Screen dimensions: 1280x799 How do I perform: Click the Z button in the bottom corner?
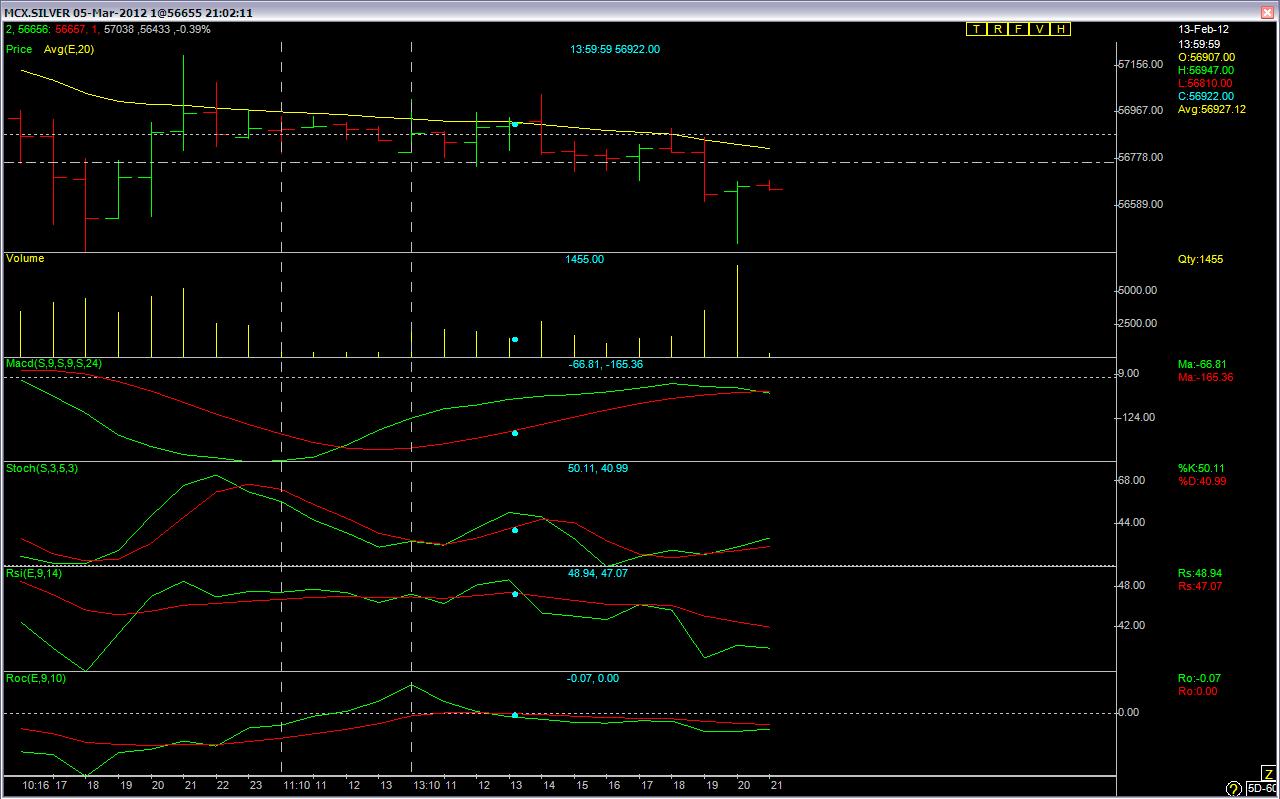coord(1268,773)
